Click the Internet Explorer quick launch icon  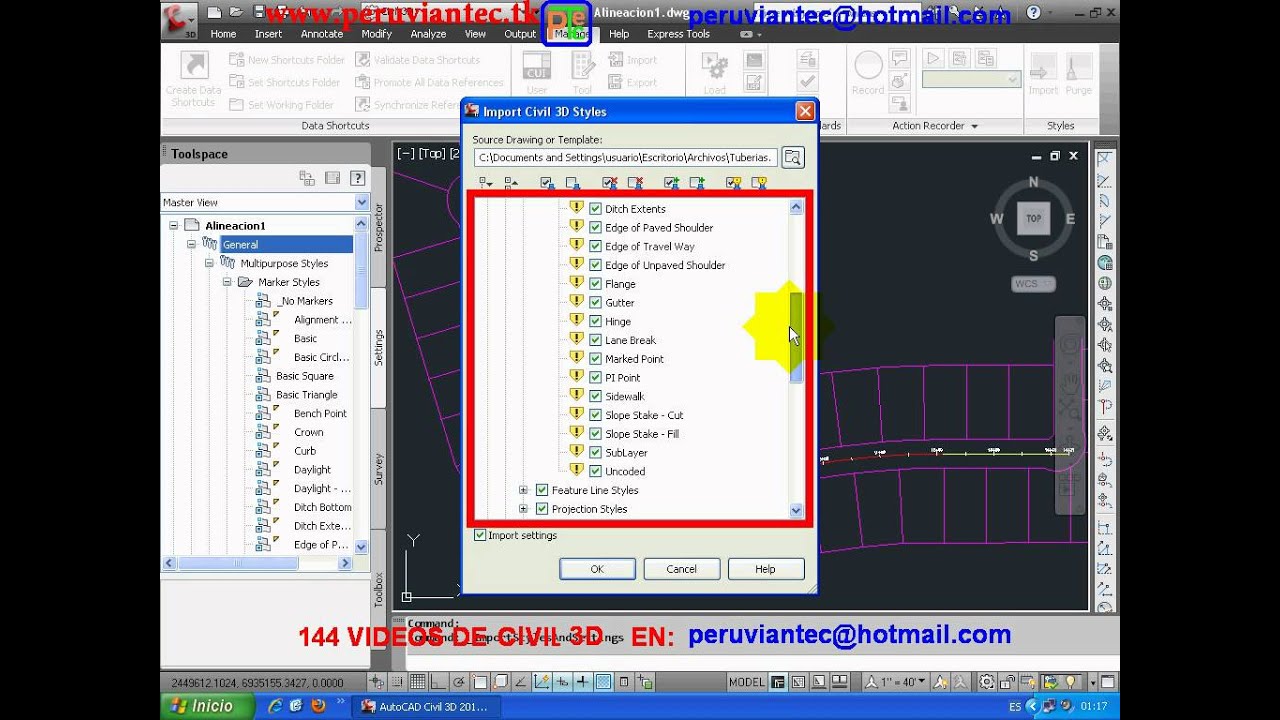pos(275,706)
